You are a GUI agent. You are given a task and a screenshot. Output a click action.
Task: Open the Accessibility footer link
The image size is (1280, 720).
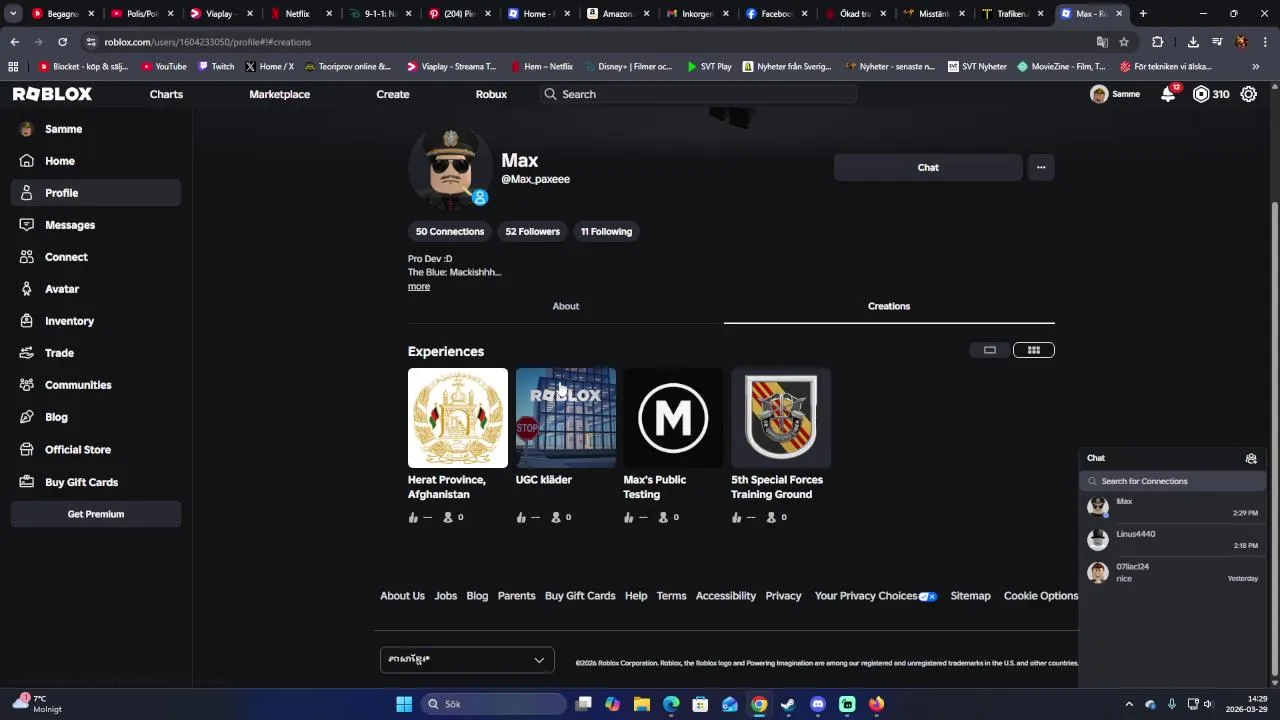(x=725, y=596)
